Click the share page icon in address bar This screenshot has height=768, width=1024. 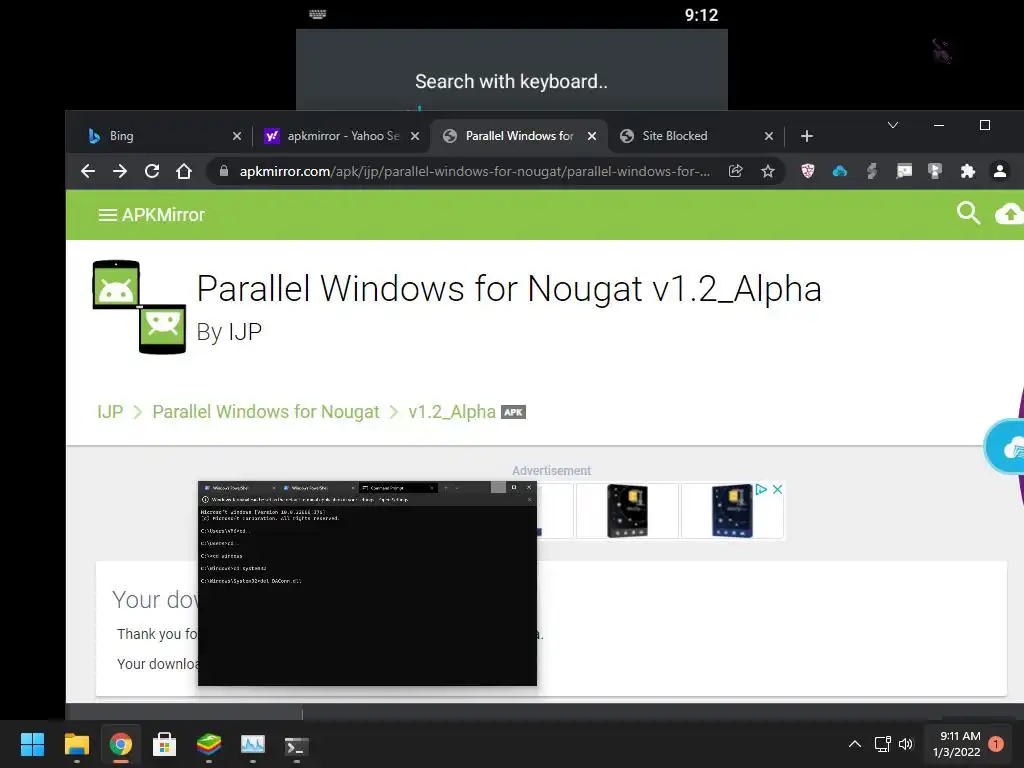735,171
